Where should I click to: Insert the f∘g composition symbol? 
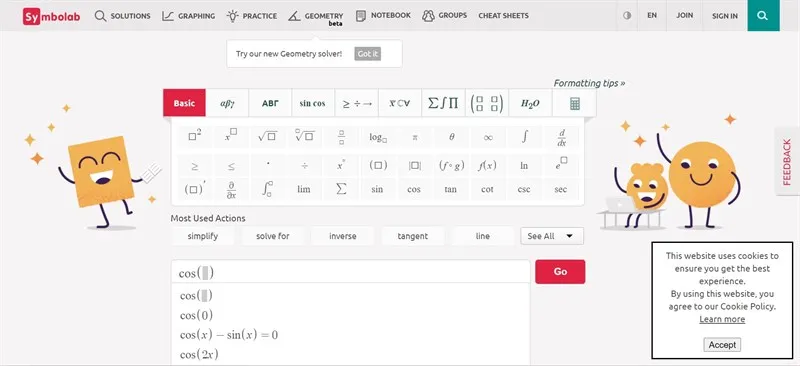451,166
